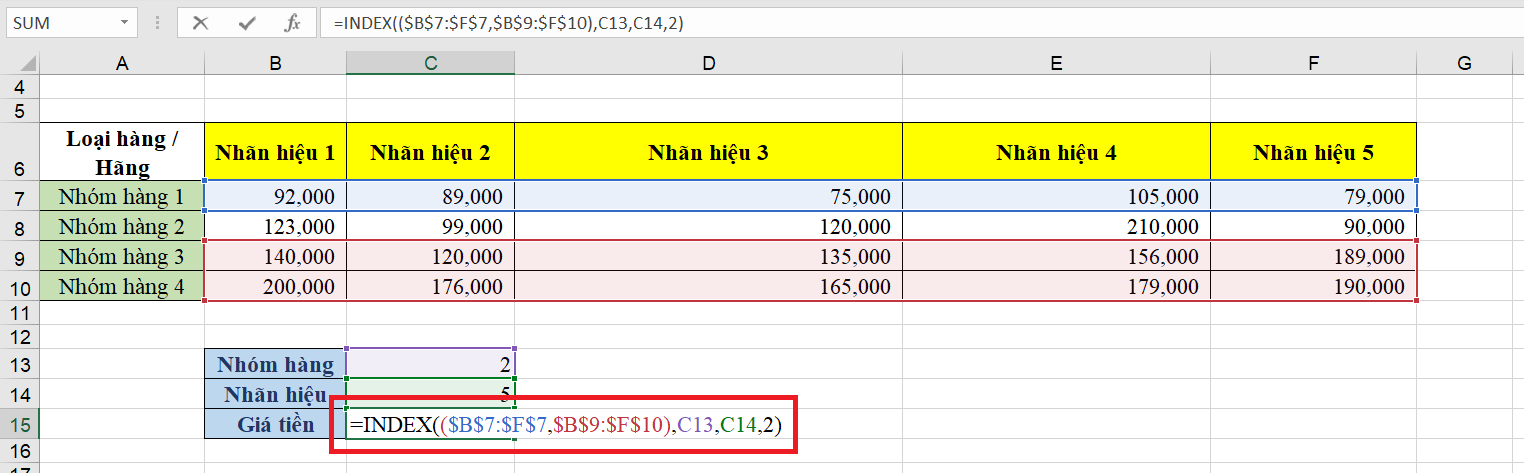The height and width of the screenshot is (473, 1524).
Task: Click the blue Giá tiền label cell
Action: click(275, 424)
